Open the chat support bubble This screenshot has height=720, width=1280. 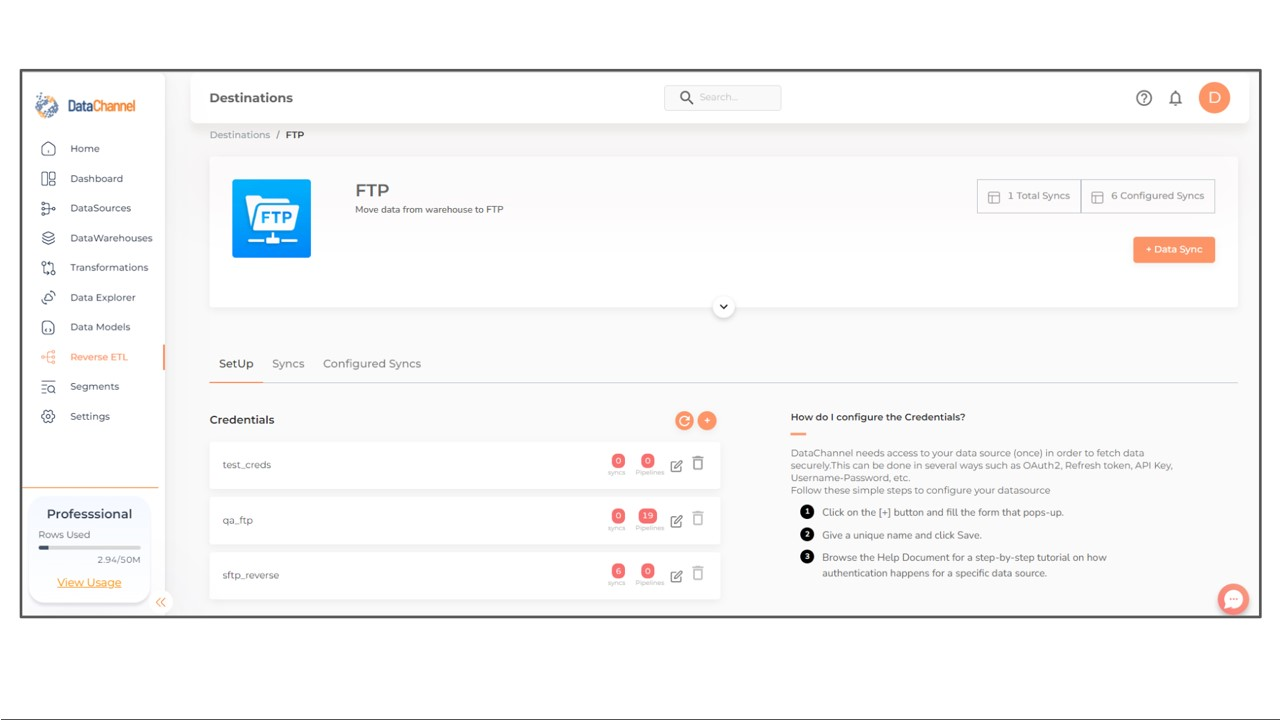[1233, 599]
